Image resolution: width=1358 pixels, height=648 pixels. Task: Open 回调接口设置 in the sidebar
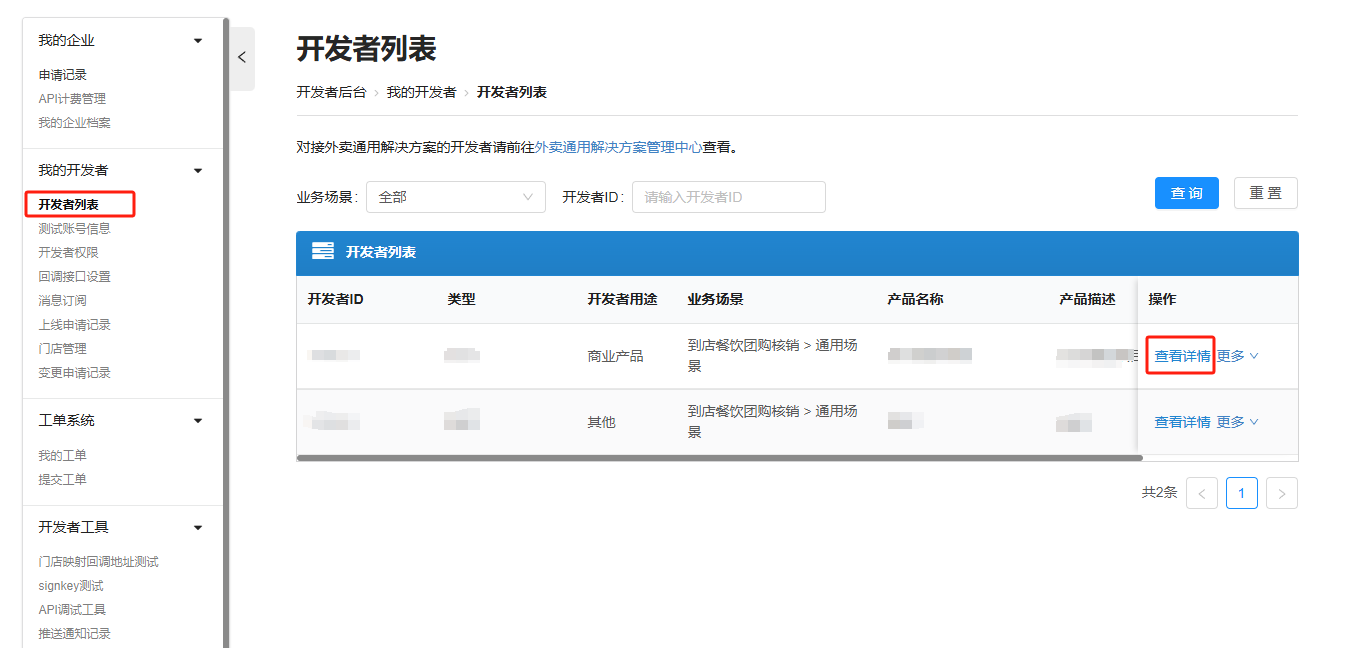tap(74, 277)
